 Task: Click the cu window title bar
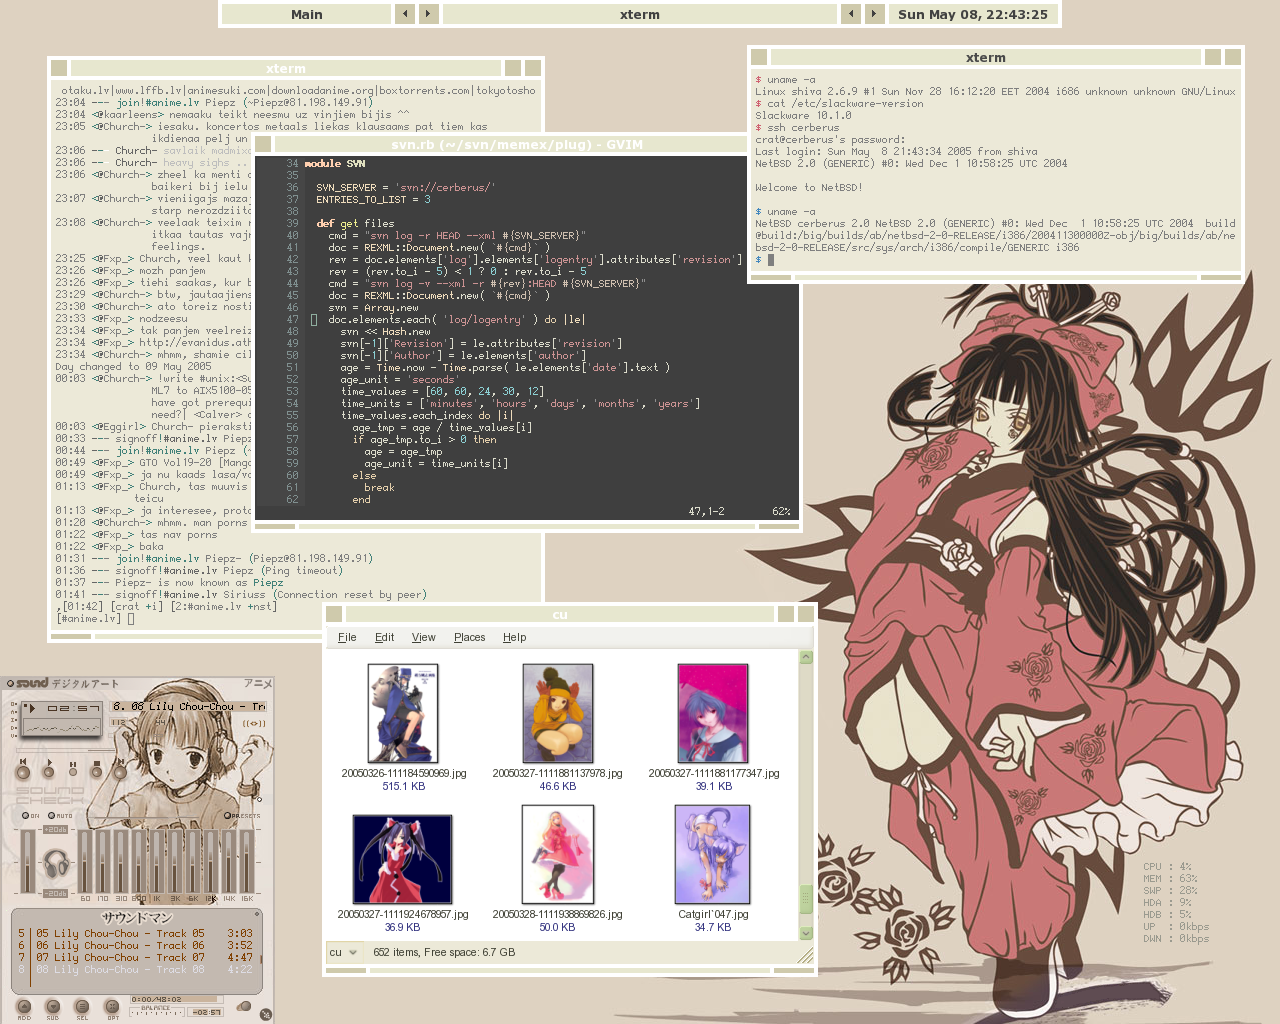pos(560,614)
